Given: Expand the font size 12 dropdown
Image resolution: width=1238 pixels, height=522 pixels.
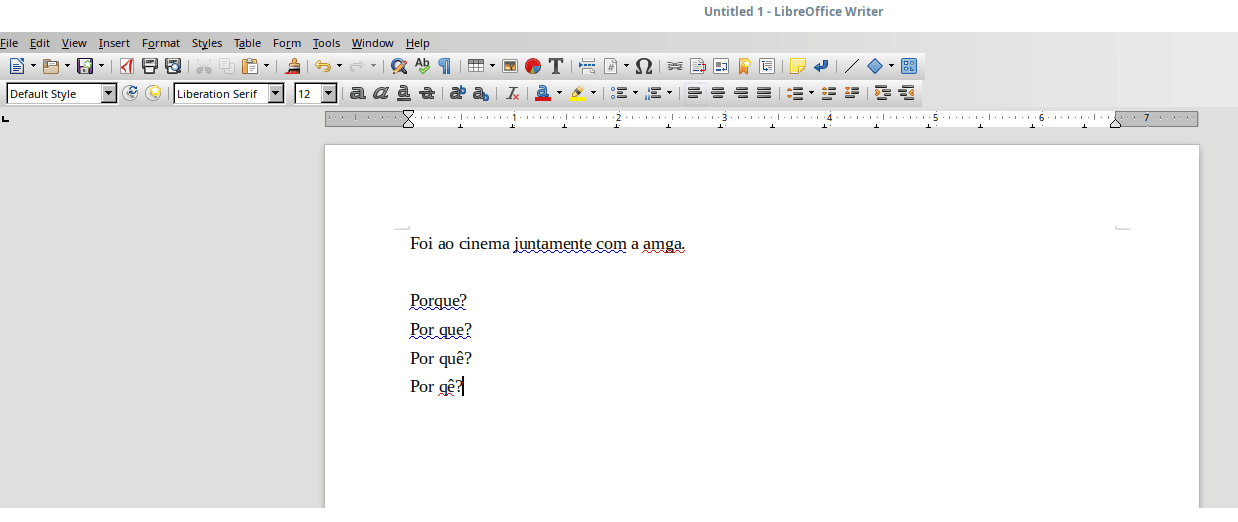Looking at the screenshot, I should (x=329, y=94).
